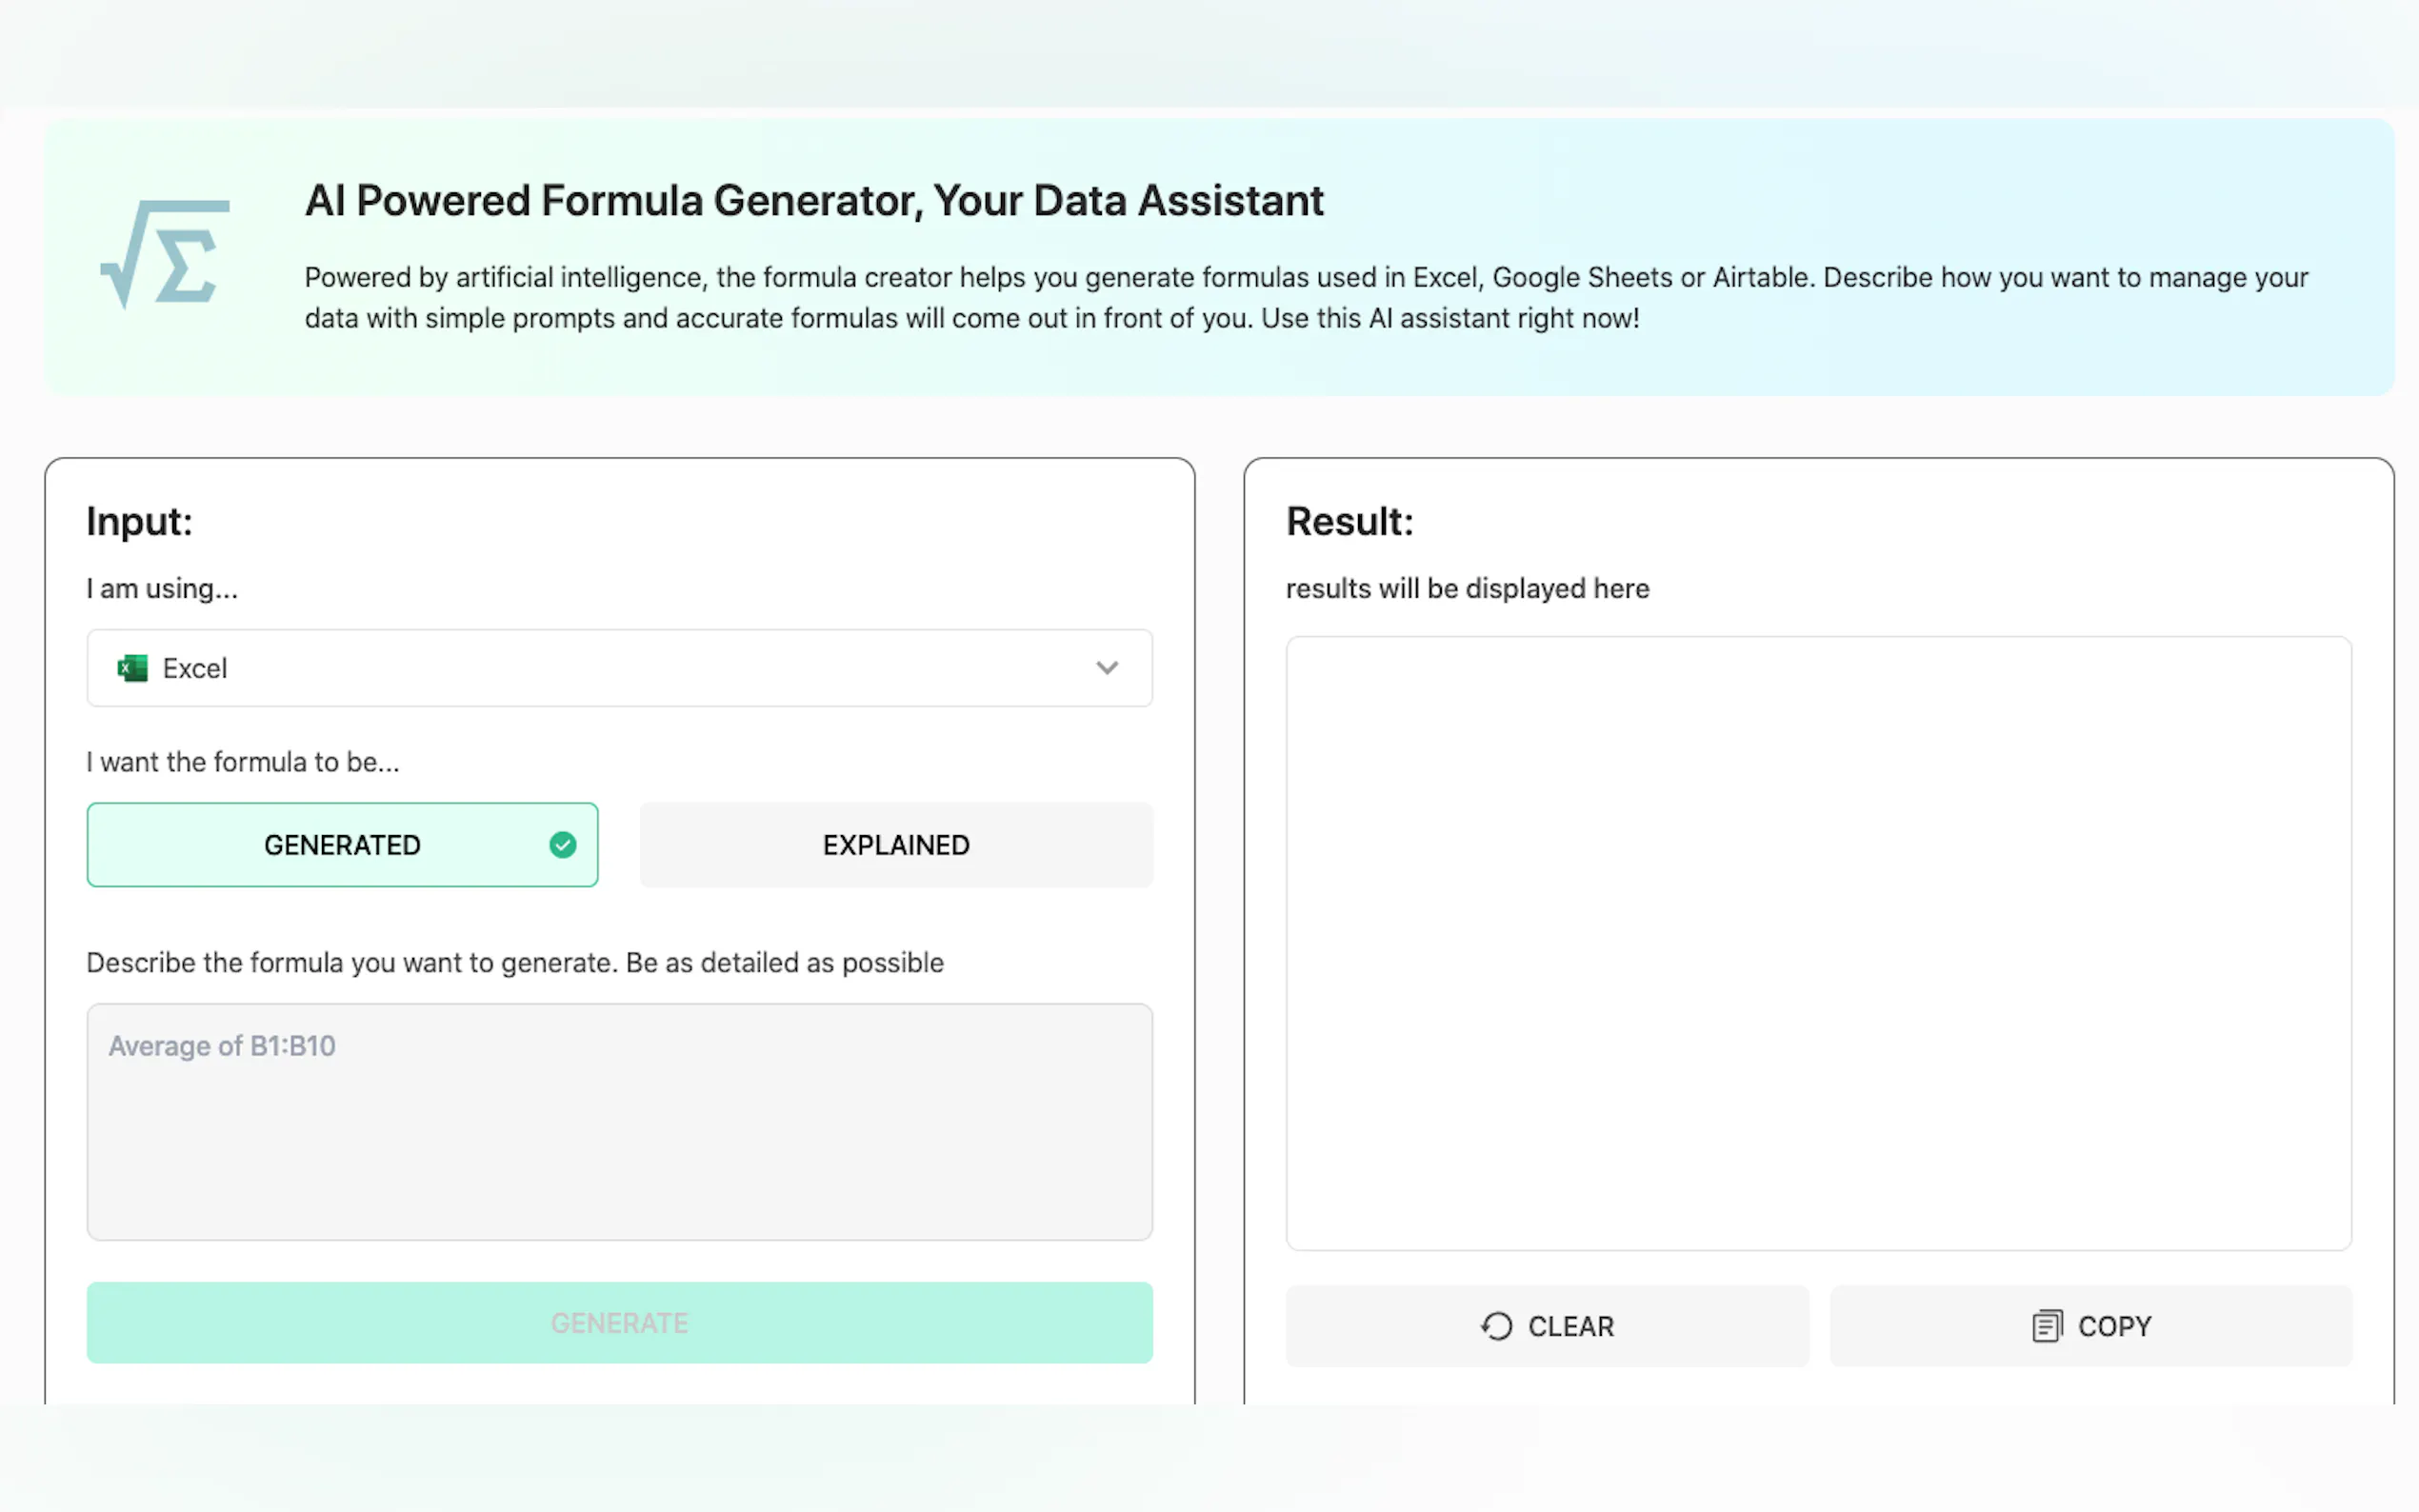
Task: Focus the formula description text area
Action: click(x=619, y=1122)
